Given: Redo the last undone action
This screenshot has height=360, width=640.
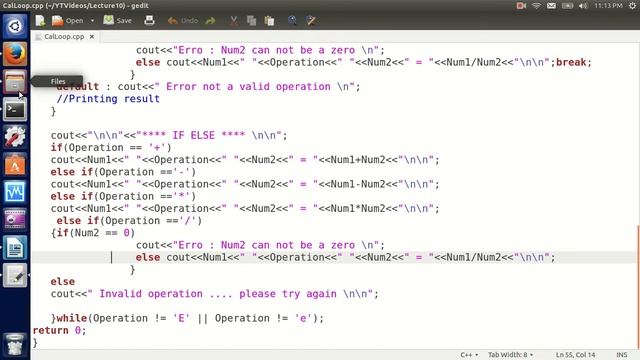Looking at the screenshot, I should [211, 20].
